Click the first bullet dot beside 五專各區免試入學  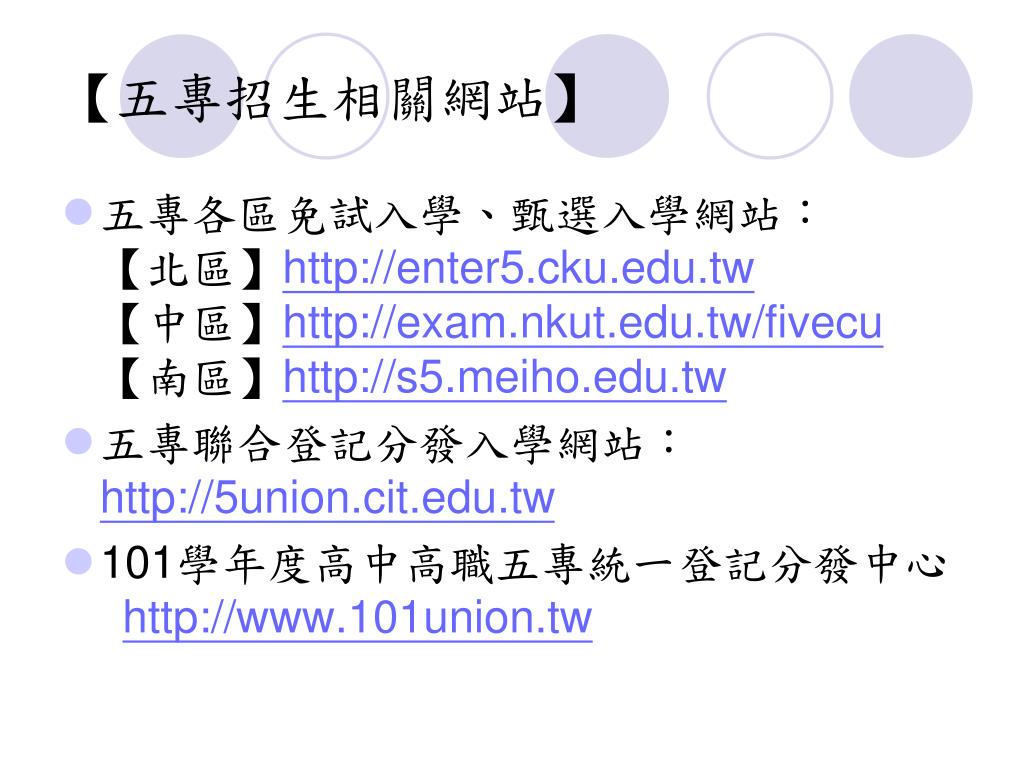[78, 212]
